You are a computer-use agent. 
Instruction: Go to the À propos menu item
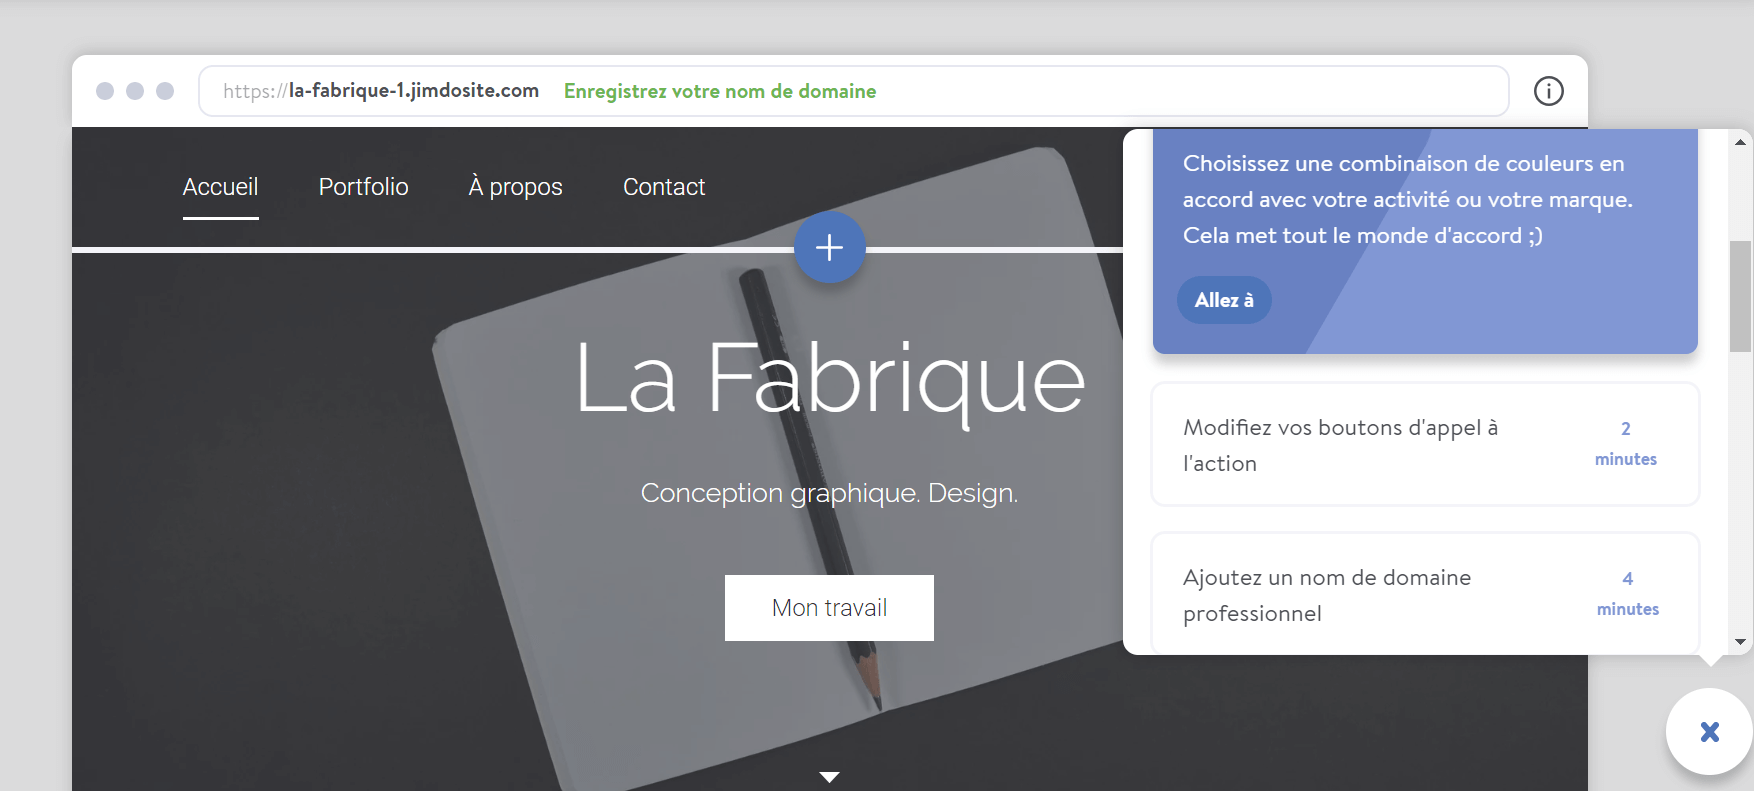click(515, 187)
